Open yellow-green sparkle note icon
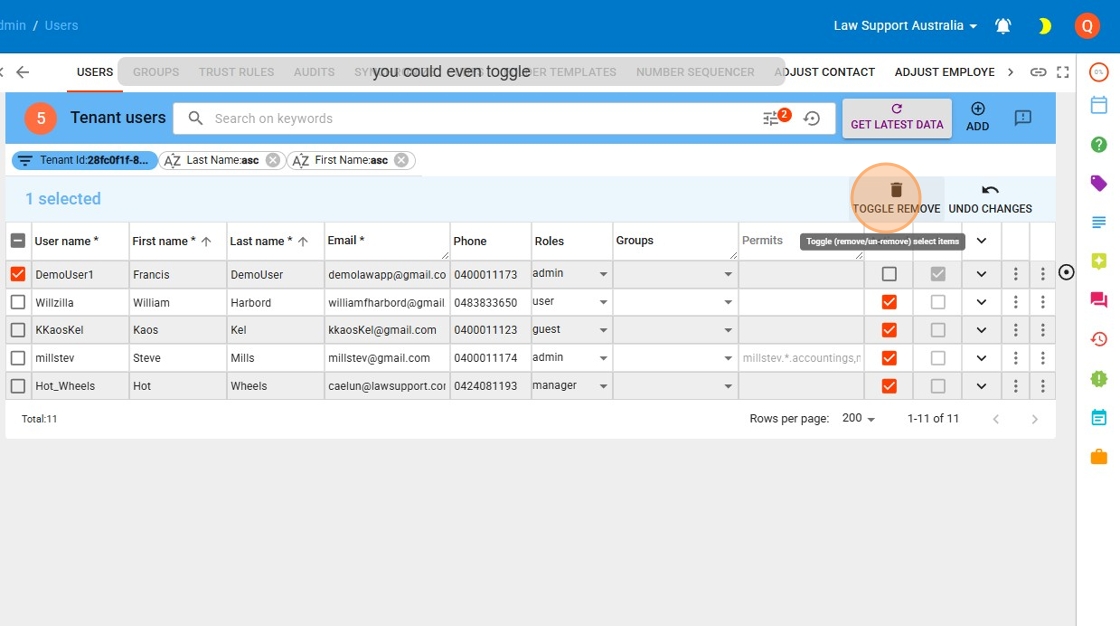The height and width of the screenshot is (626, 1120). [1099, 261]
